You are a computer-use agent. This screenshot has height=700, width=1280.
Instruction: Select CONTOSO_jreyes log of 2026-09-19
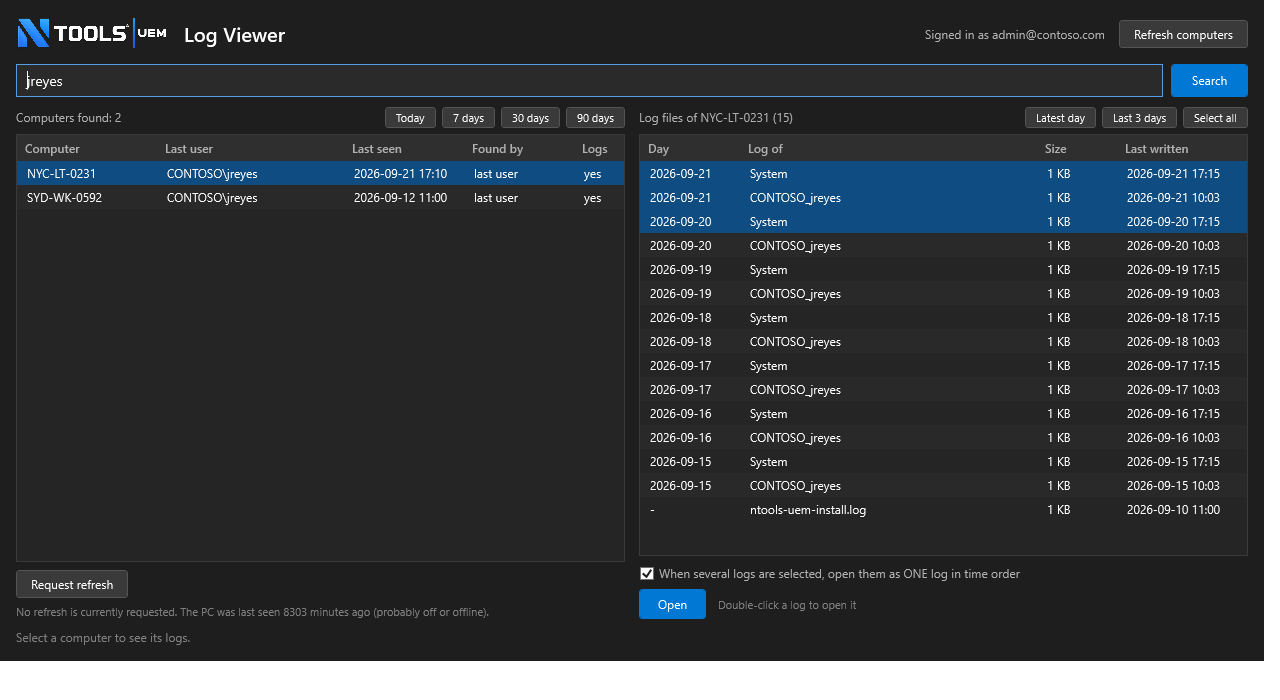[943, 294]
